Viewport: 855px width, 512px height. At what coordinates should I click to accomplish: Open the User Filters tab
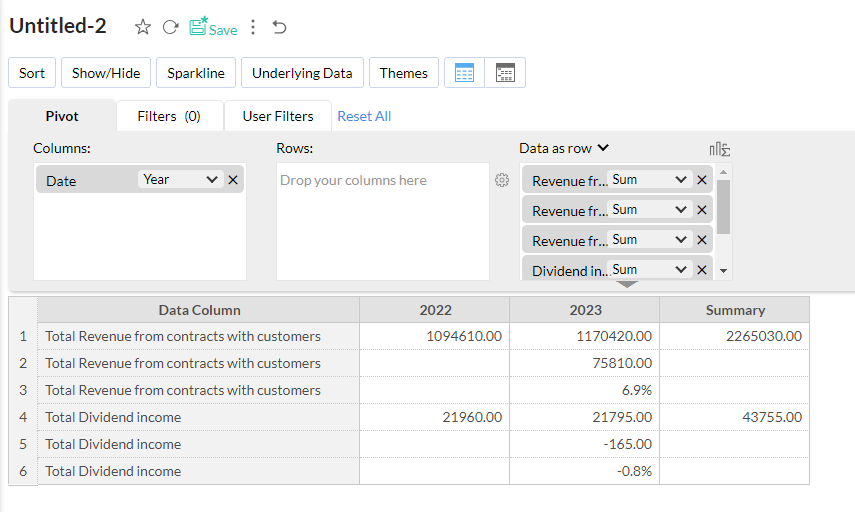coord(278,116)
